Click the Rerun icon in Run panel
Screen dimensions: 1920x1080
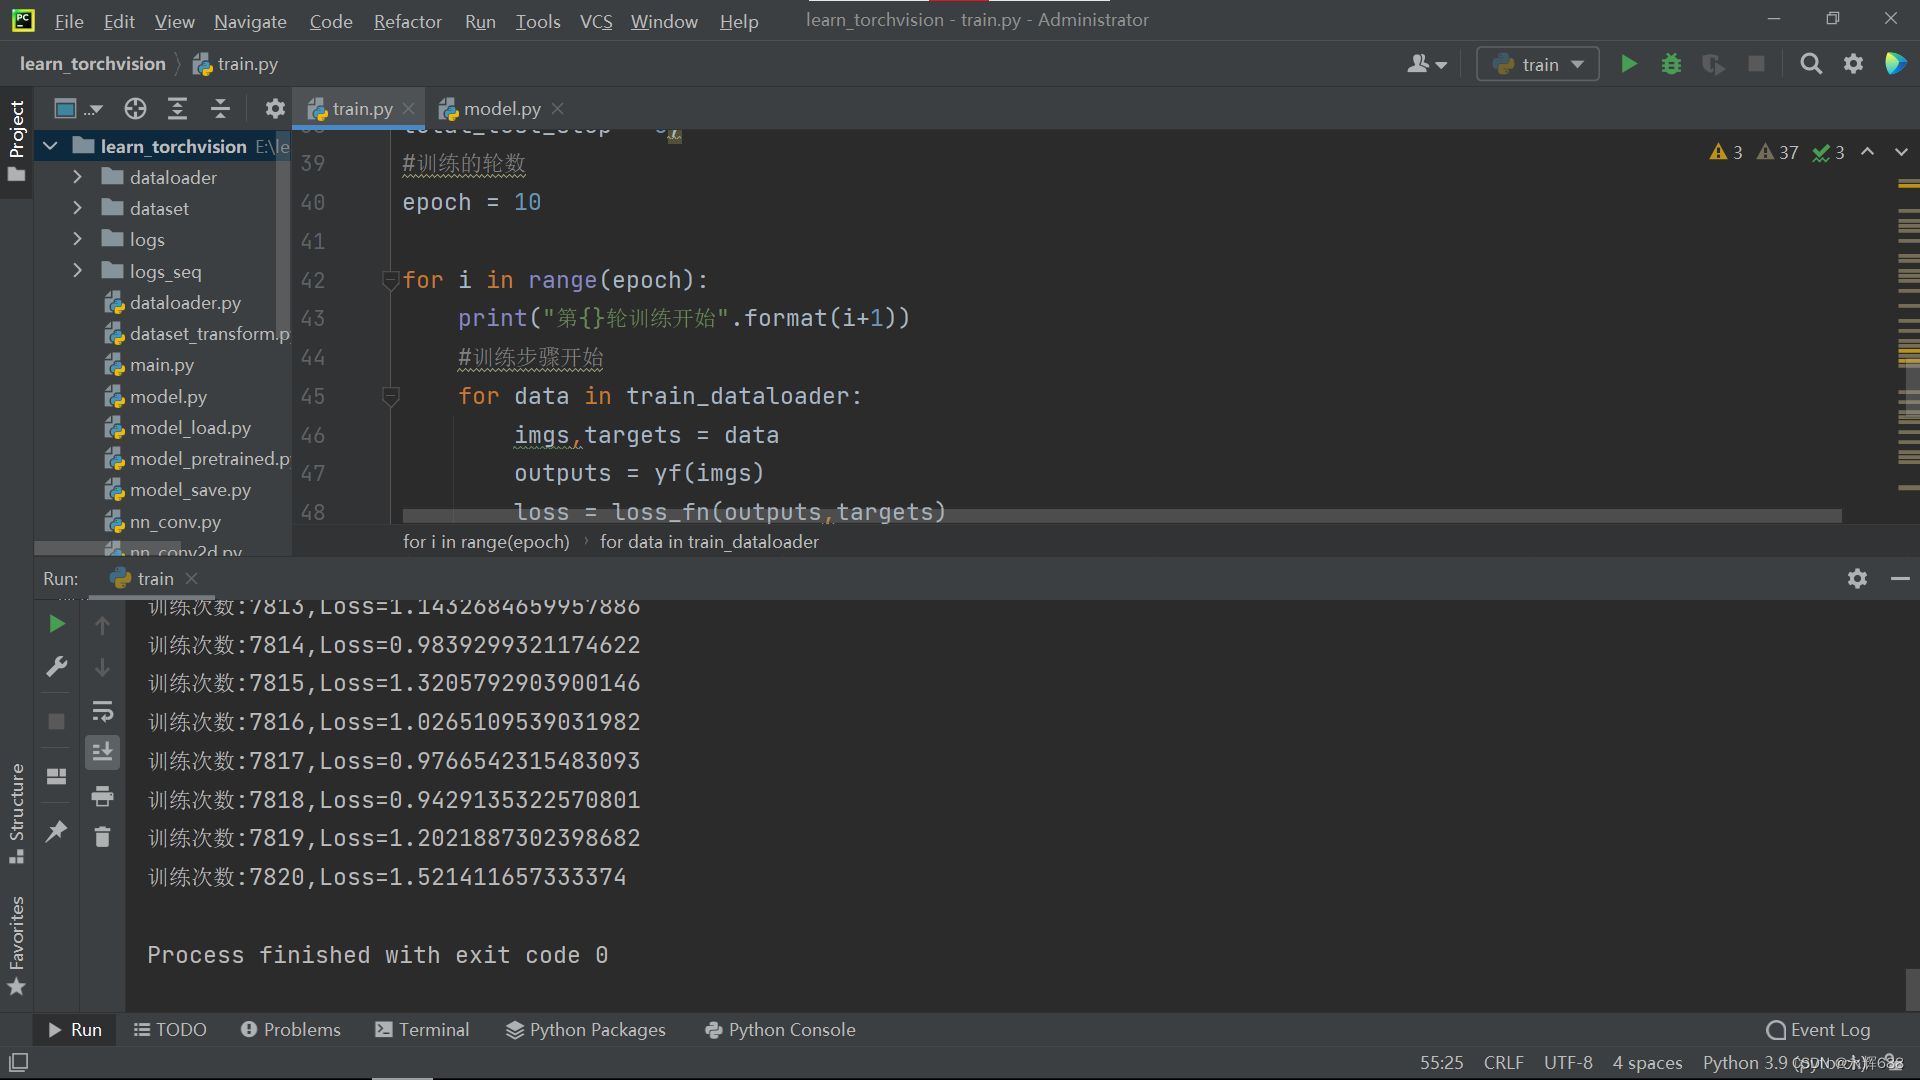point(57,624)
